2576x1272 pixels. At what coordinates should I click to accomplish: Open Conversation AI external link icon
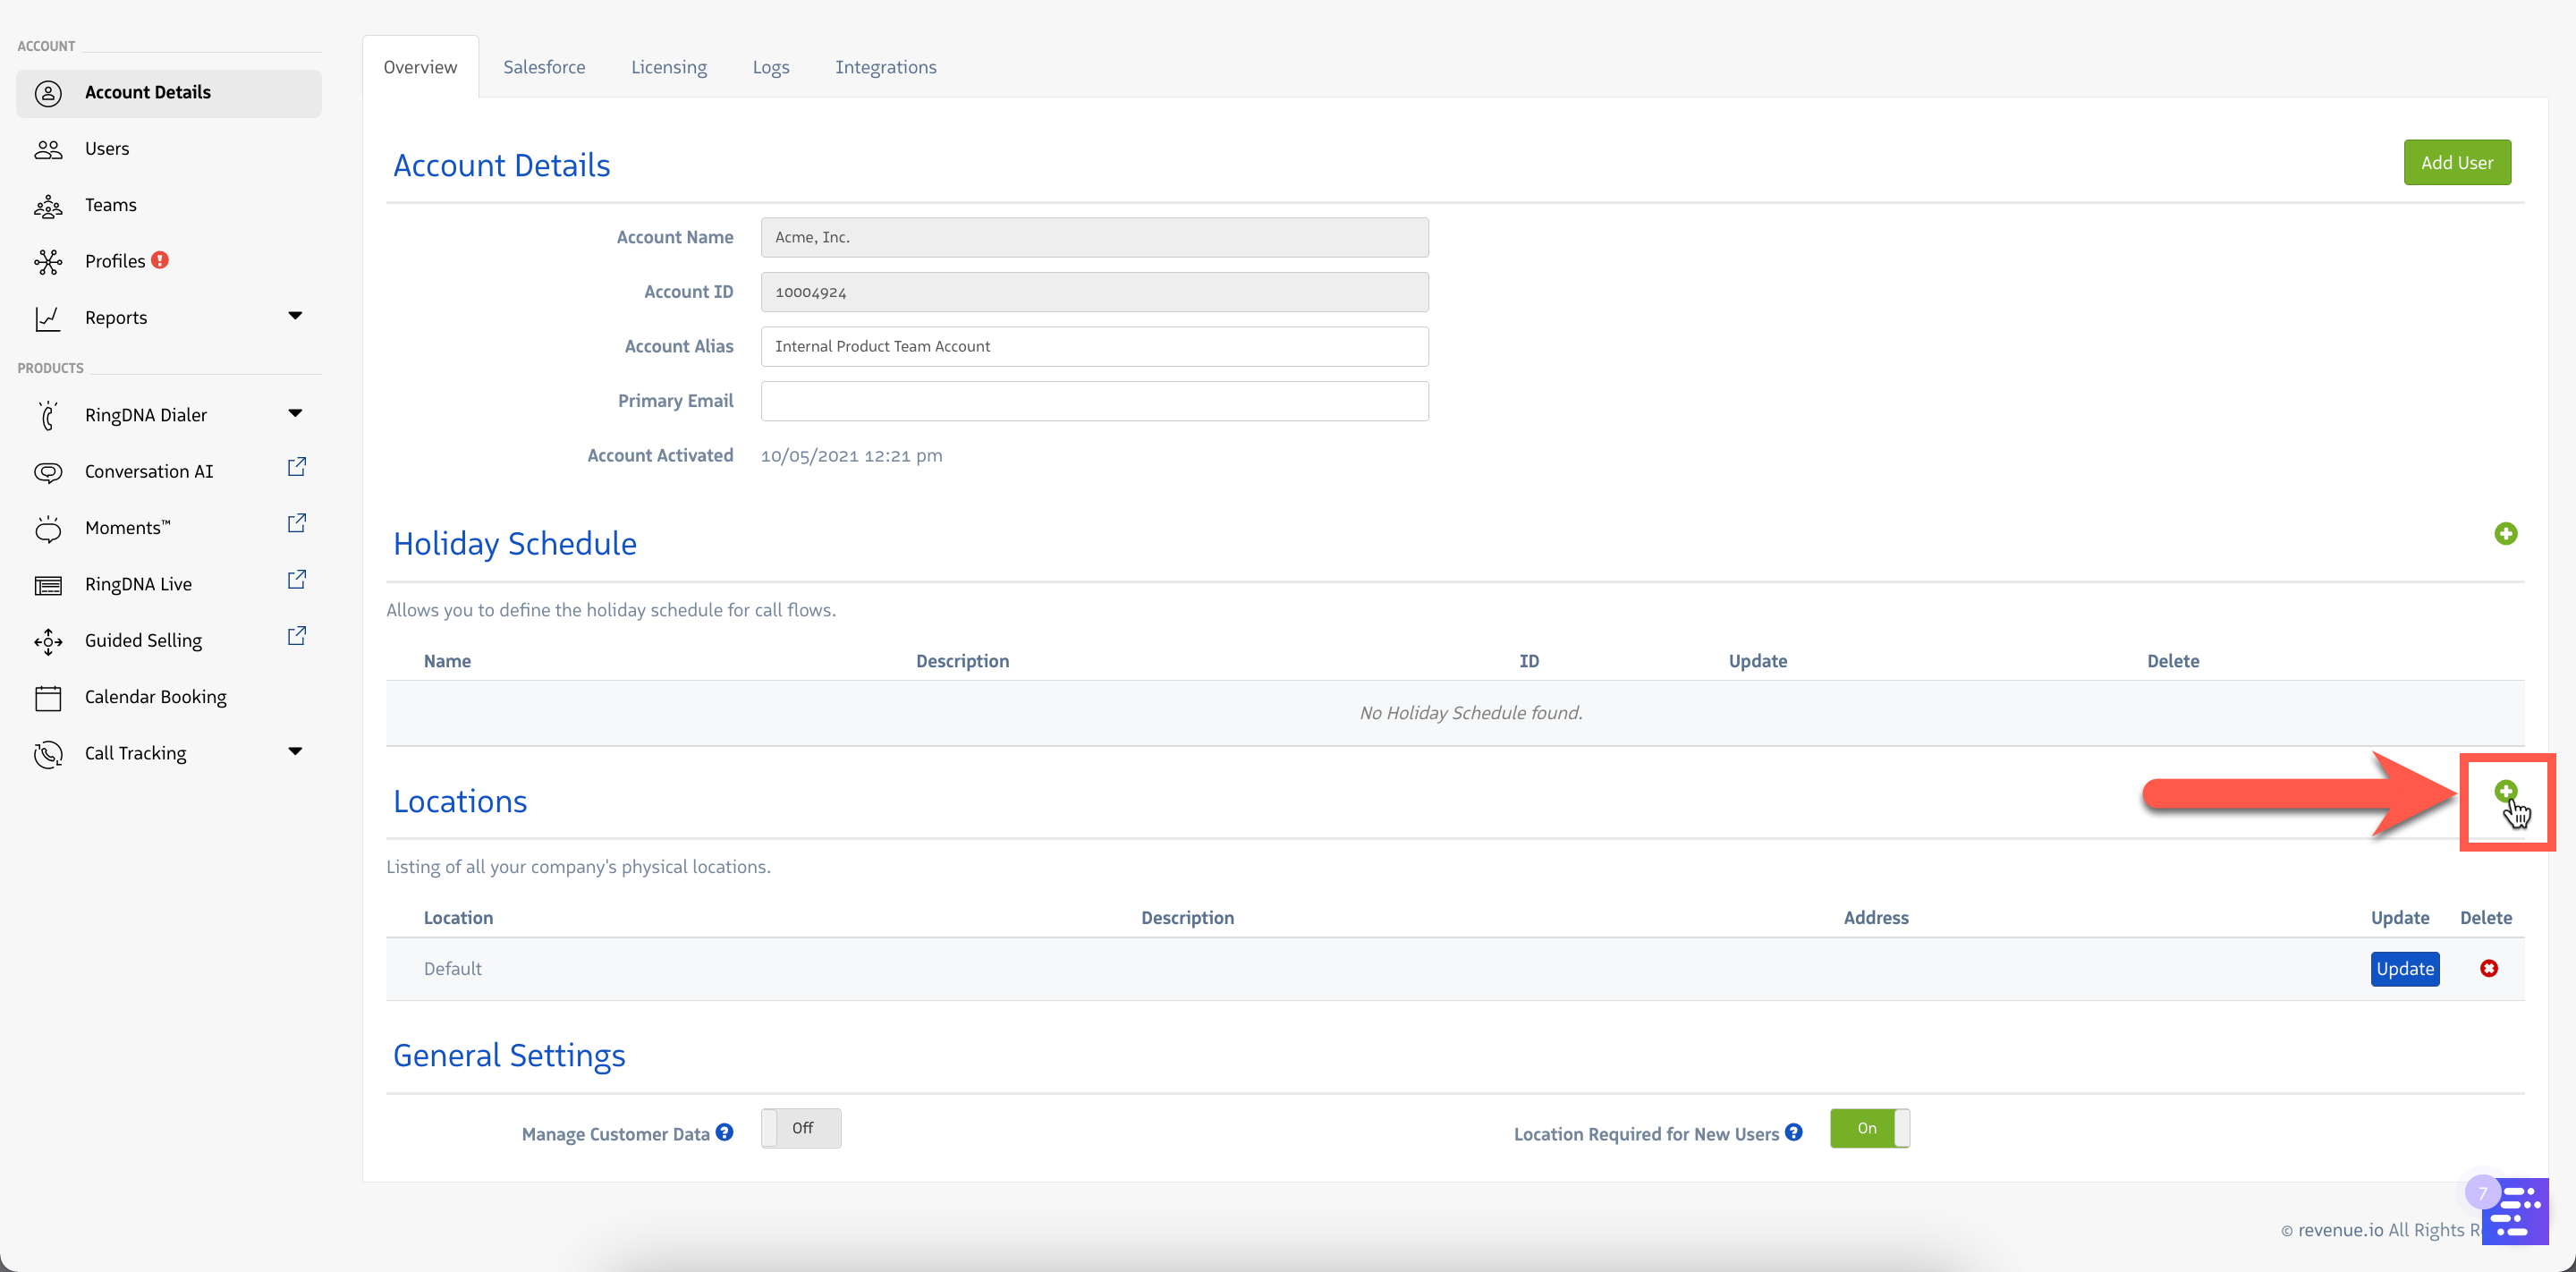(297, 467)
